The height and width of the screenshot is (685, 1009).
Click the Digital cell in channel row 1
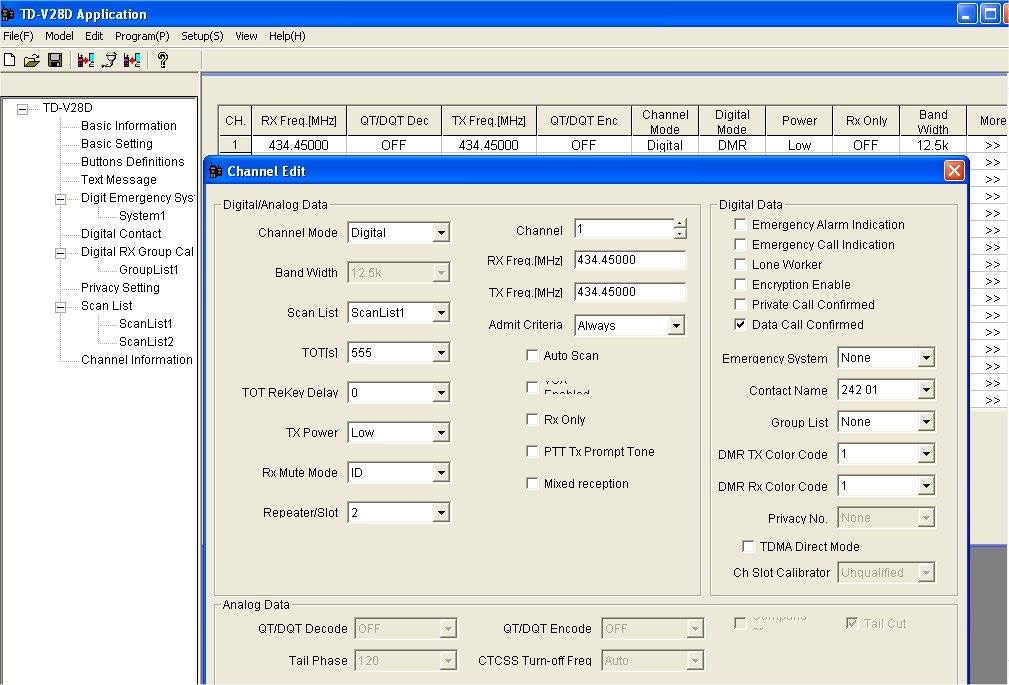click(665, 145)
